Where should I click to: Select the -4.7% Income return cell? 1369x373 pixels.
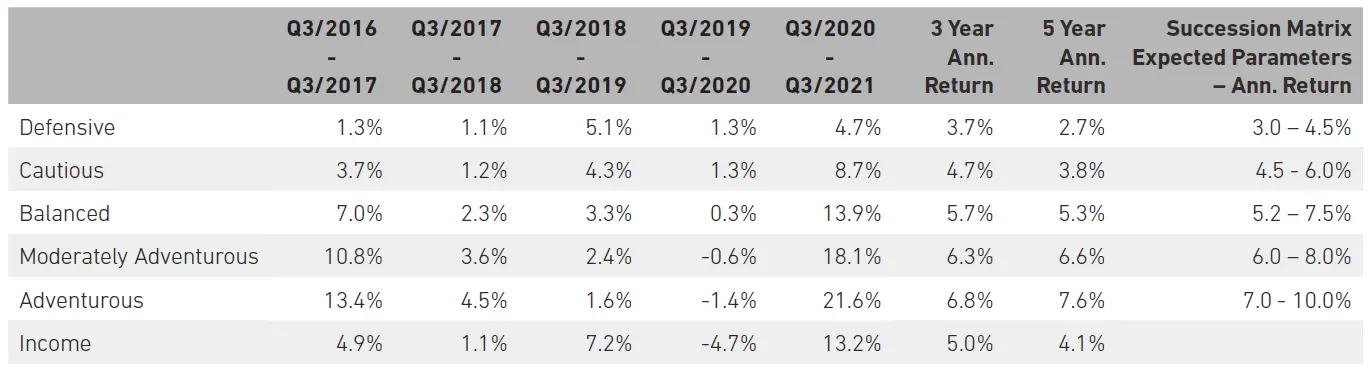(x=729, y=343)
